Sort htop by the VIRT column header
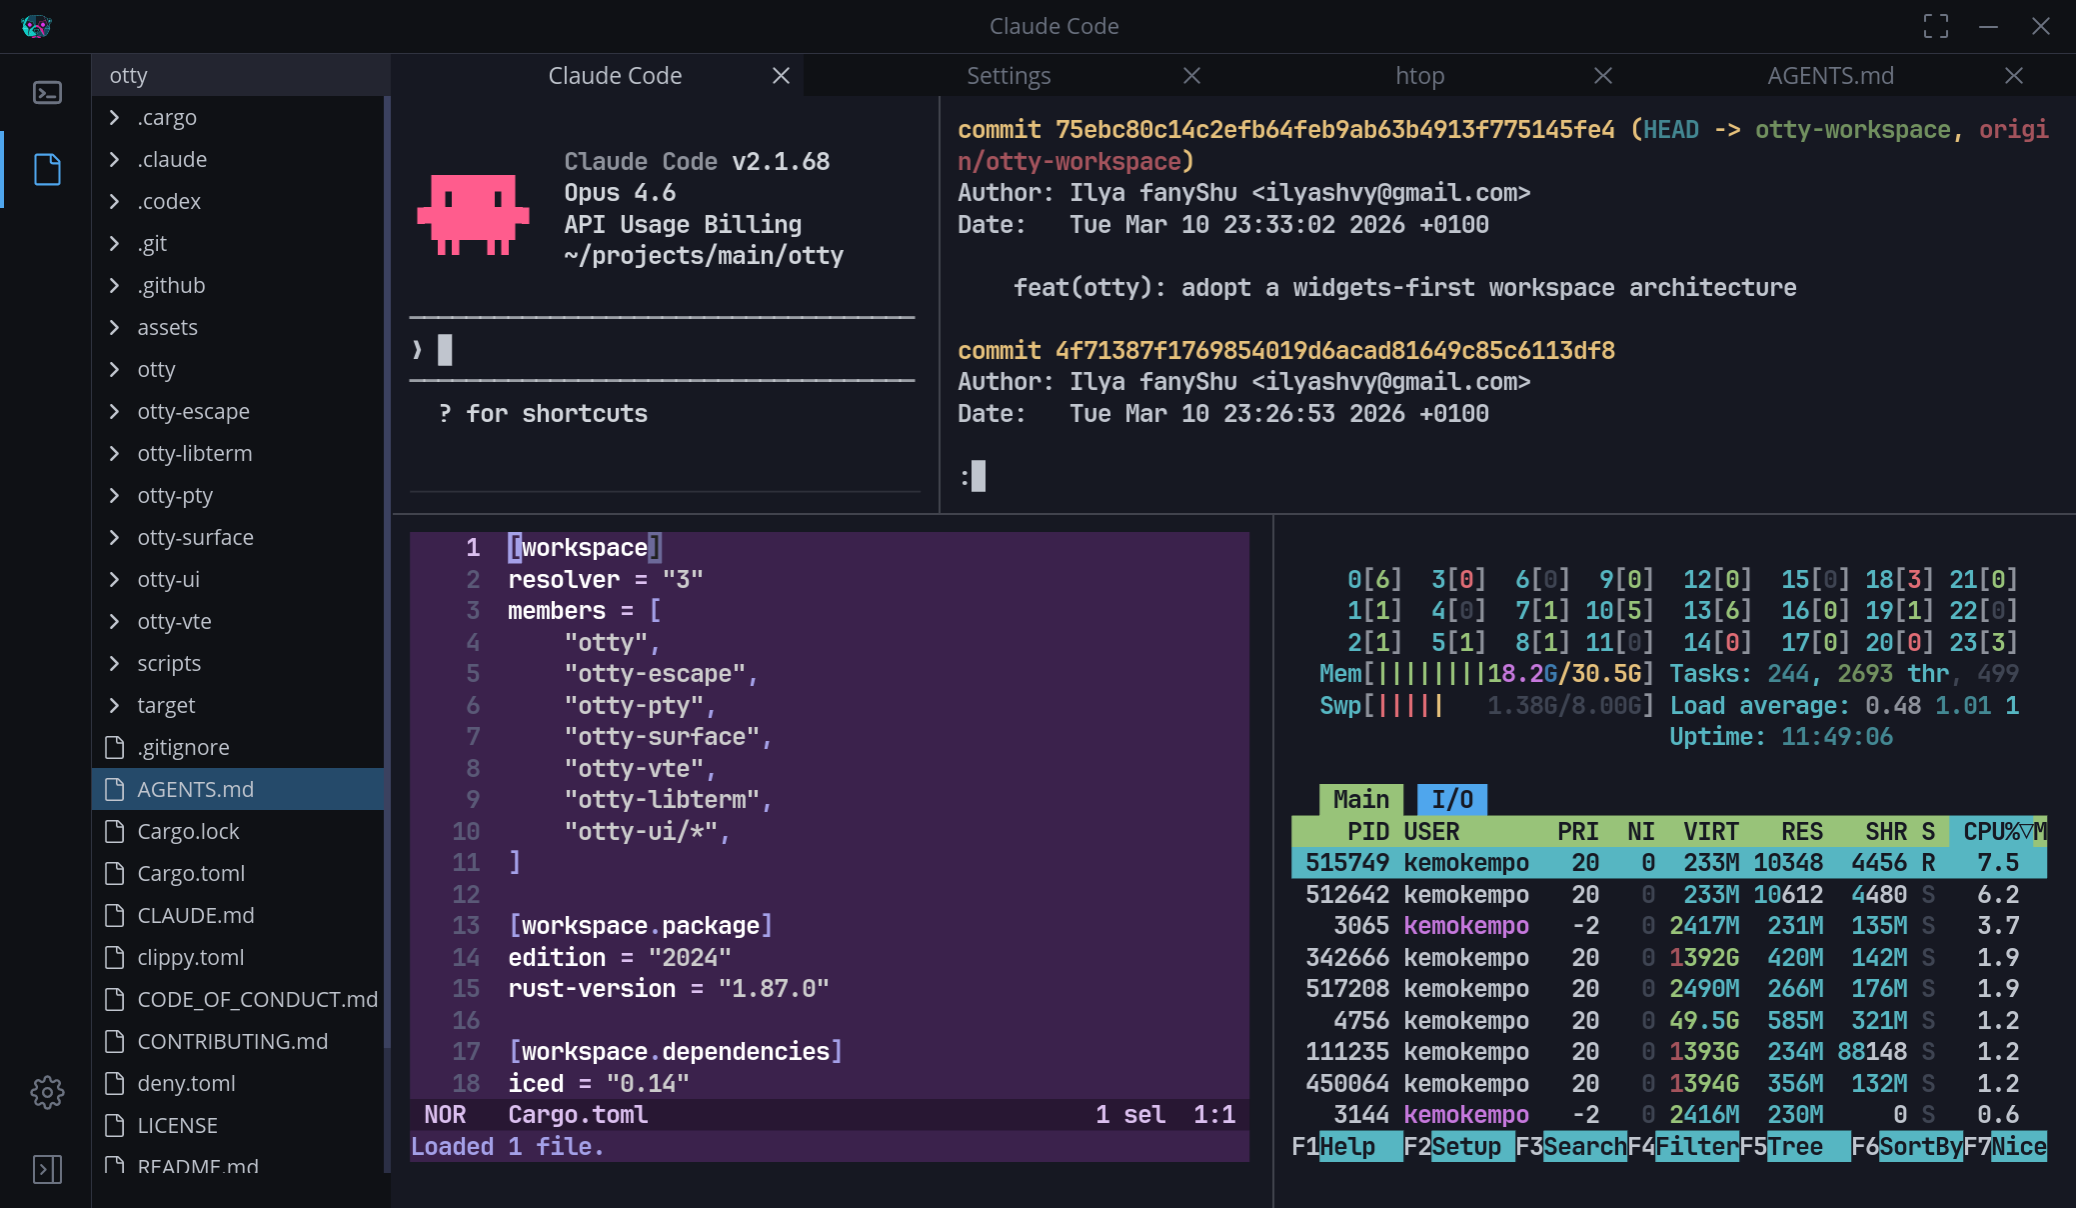The image size is (2077, 1208). [1711, 831]
